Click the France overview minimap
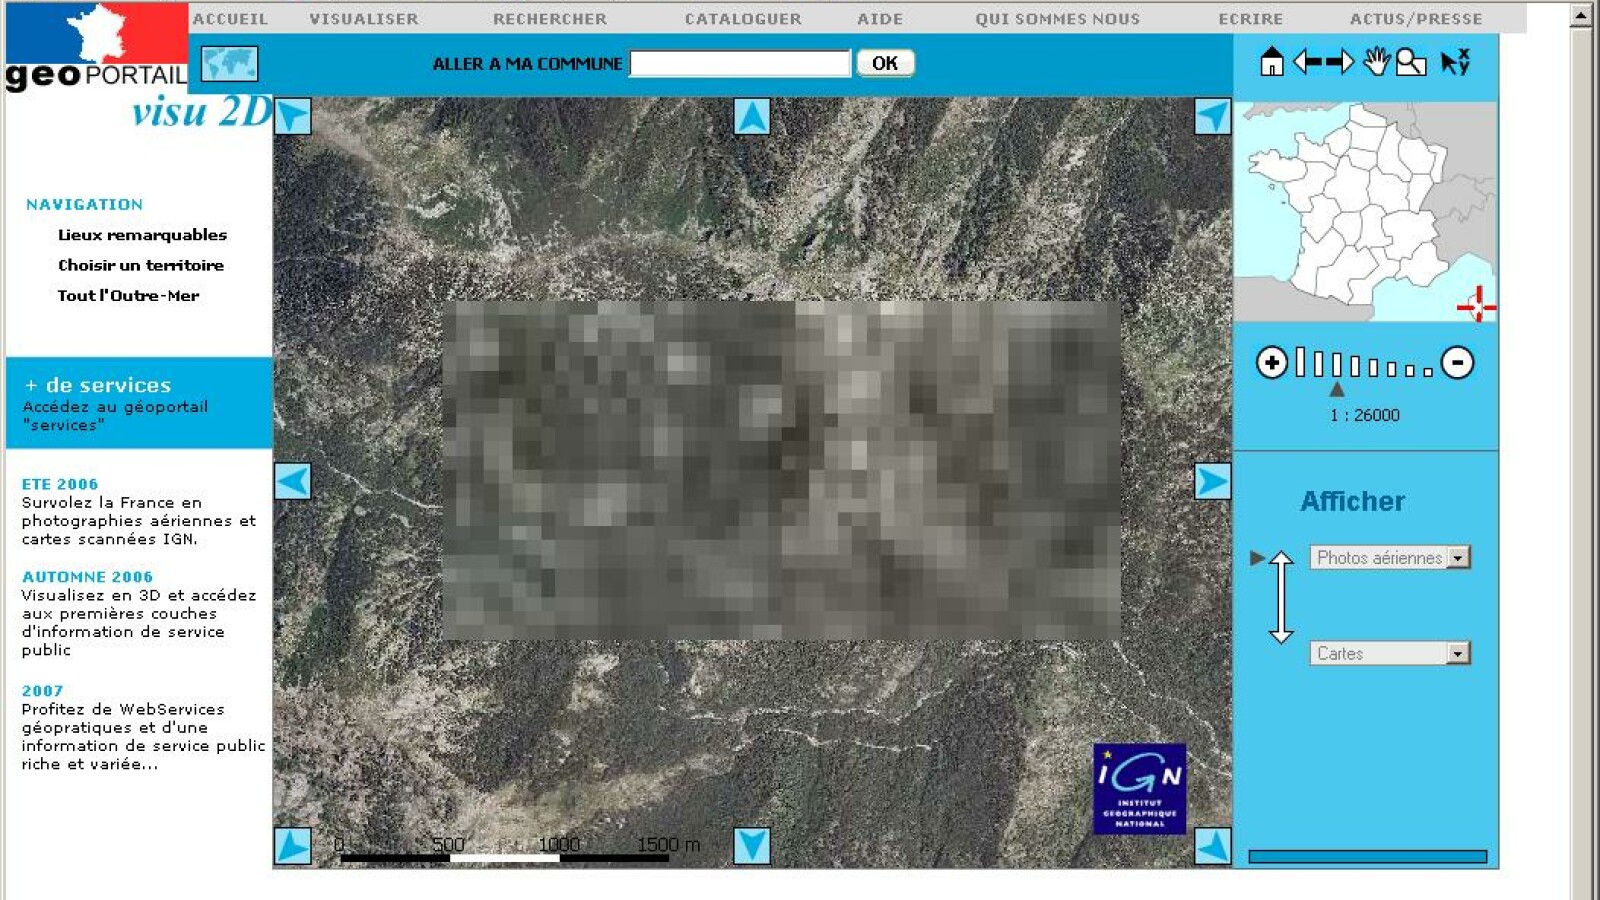This screenshot has width=1600, height=900. click(x=1365, y=211)
